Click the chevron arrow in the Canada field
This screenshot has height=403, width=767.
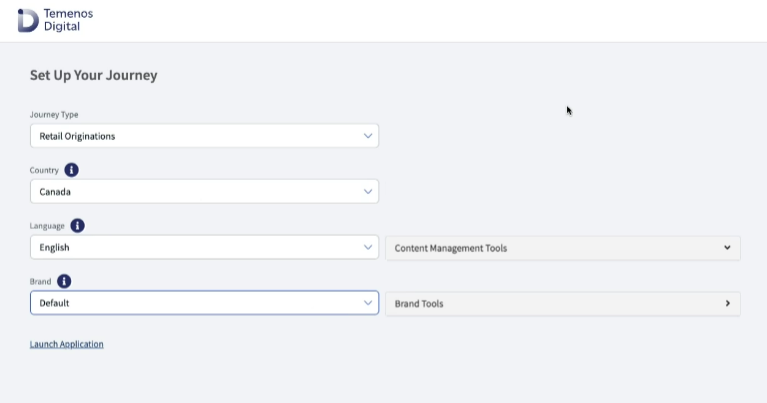(x=368, y=191)
